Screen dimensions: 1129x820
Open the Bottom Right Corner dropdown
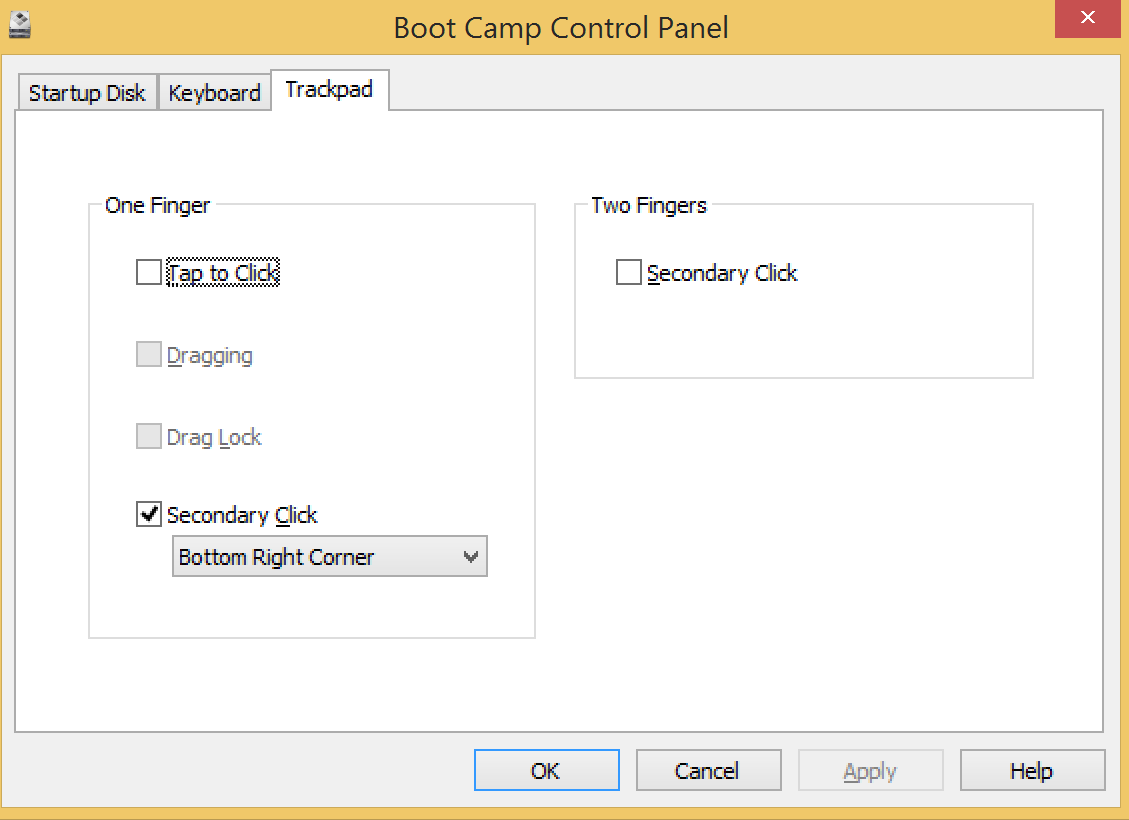point(330,556)
